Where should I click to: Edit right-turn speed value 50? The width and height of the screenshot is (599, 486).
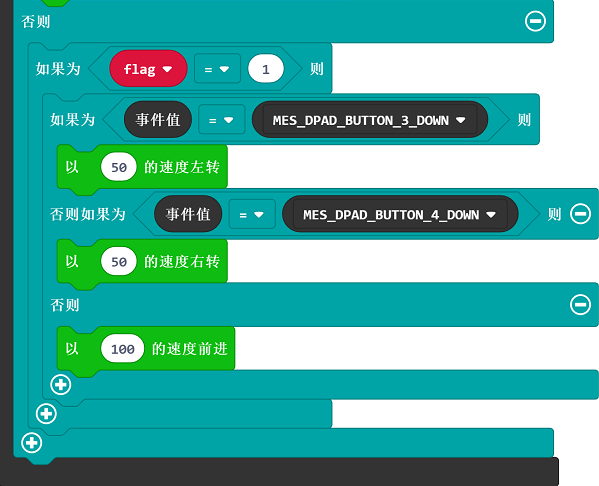tap(119, 262)
